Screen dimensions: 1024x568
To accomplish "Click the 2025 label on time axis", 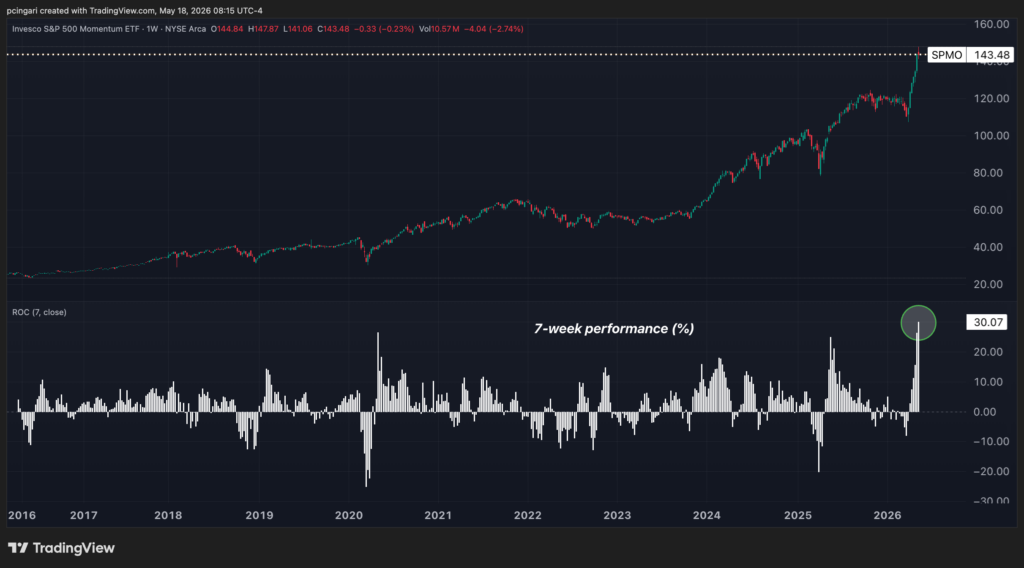I will click(798, 516).
